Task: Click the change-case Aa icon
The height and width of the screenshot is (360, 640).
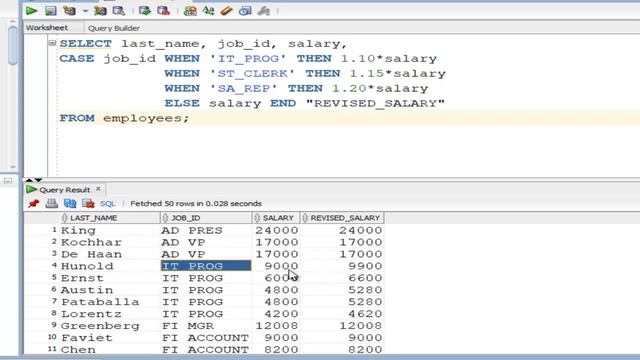Action: 208,11
